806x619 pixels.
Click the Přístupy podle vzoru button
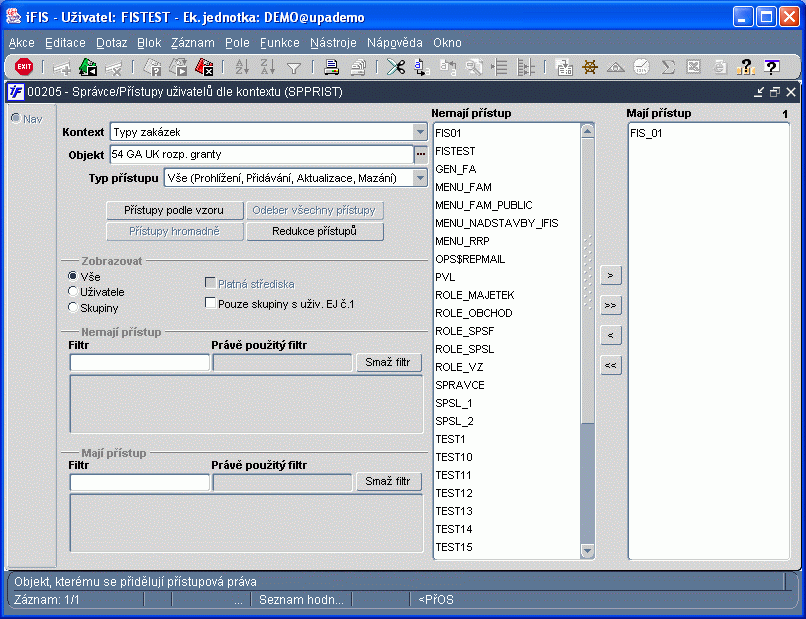point(174,210)
